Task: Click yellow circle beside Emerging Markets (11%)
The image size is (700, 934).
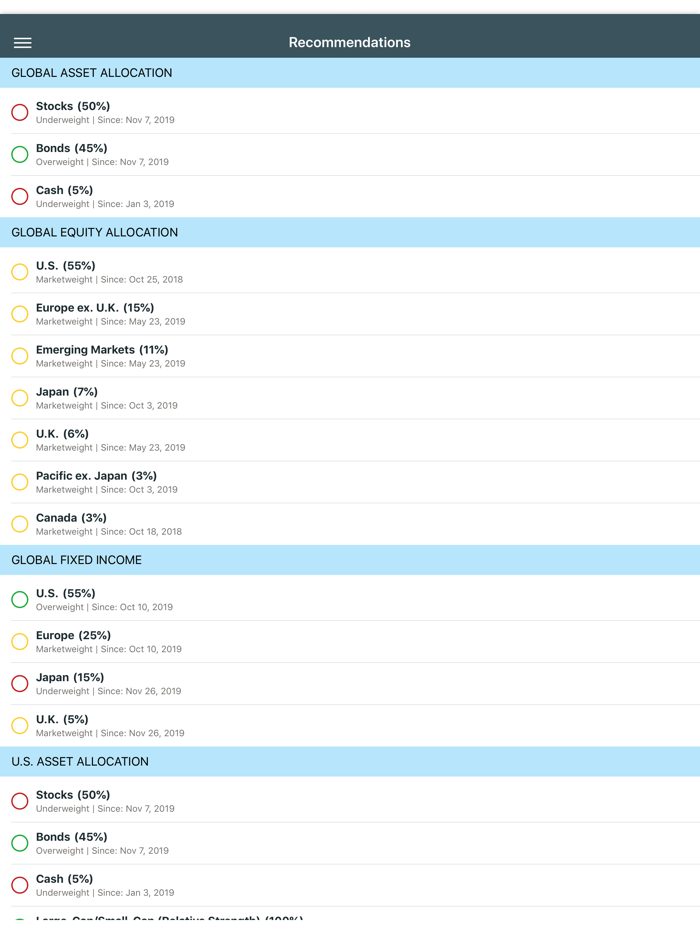Action: click(x=20, y=356)
